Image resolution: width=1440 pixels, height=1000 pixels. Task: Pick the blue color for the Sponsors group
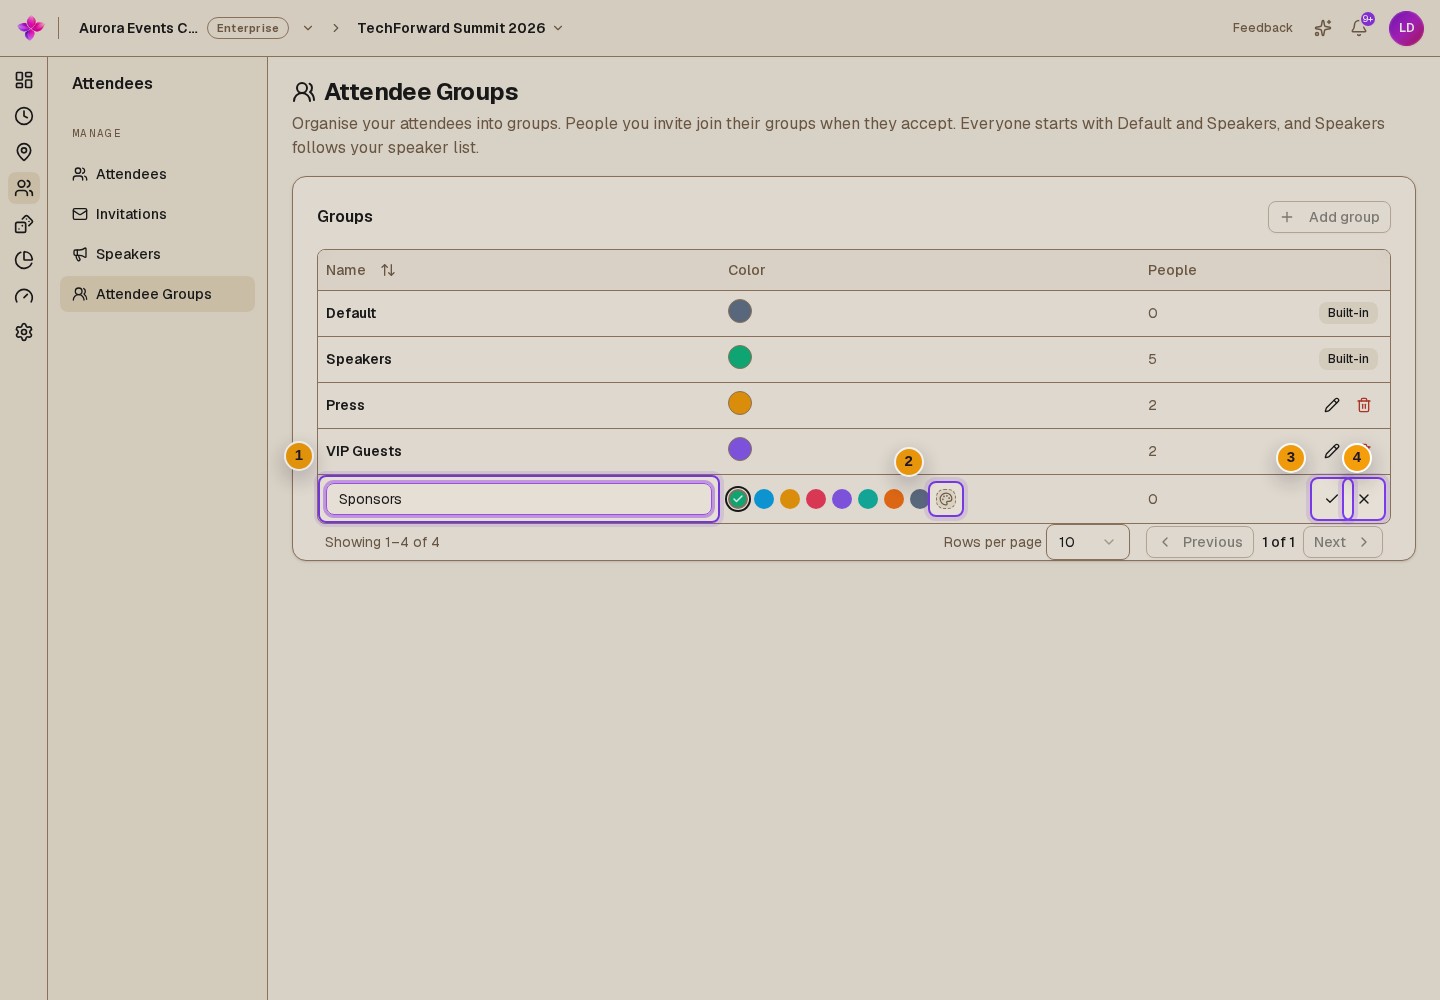(764, 499)
